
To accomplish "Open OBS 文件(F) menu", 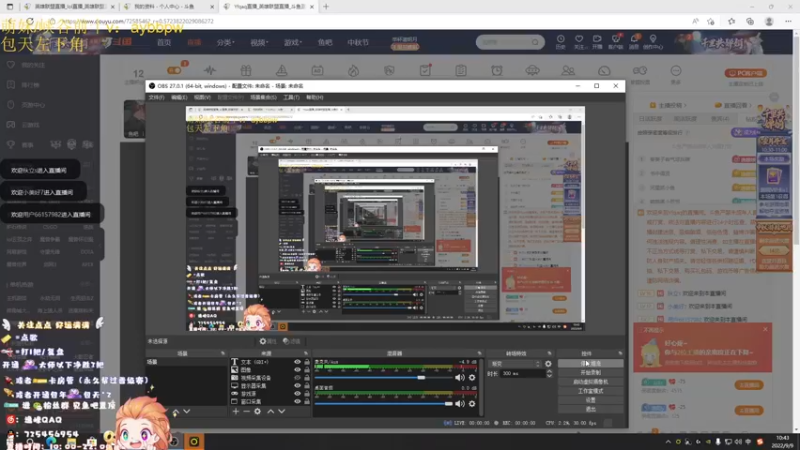I will point(156,97).
